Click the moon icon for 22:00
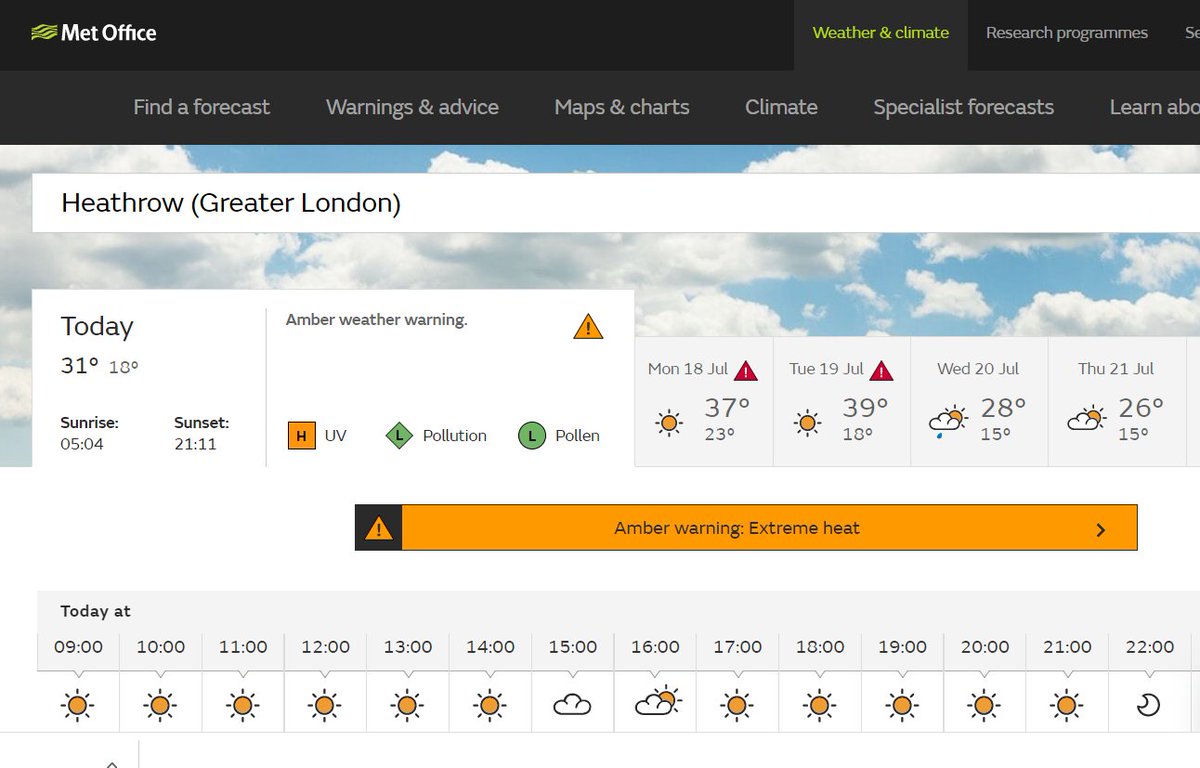The width and height of the screenshot is (1200, 768). coord(1149,704)
